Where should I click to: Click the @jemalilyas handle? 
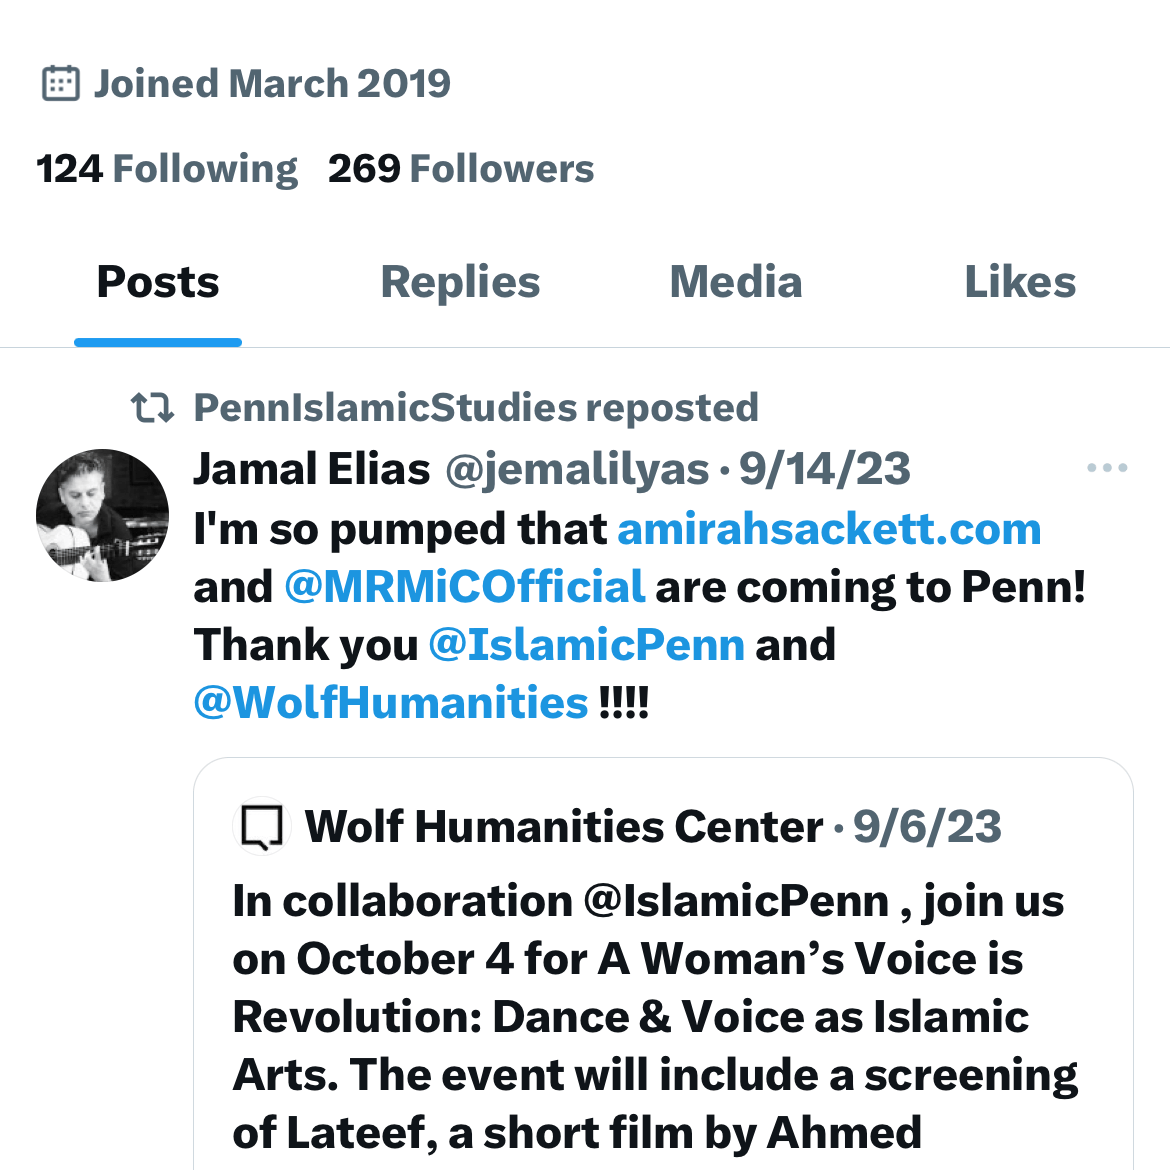[x=576, y=469]
